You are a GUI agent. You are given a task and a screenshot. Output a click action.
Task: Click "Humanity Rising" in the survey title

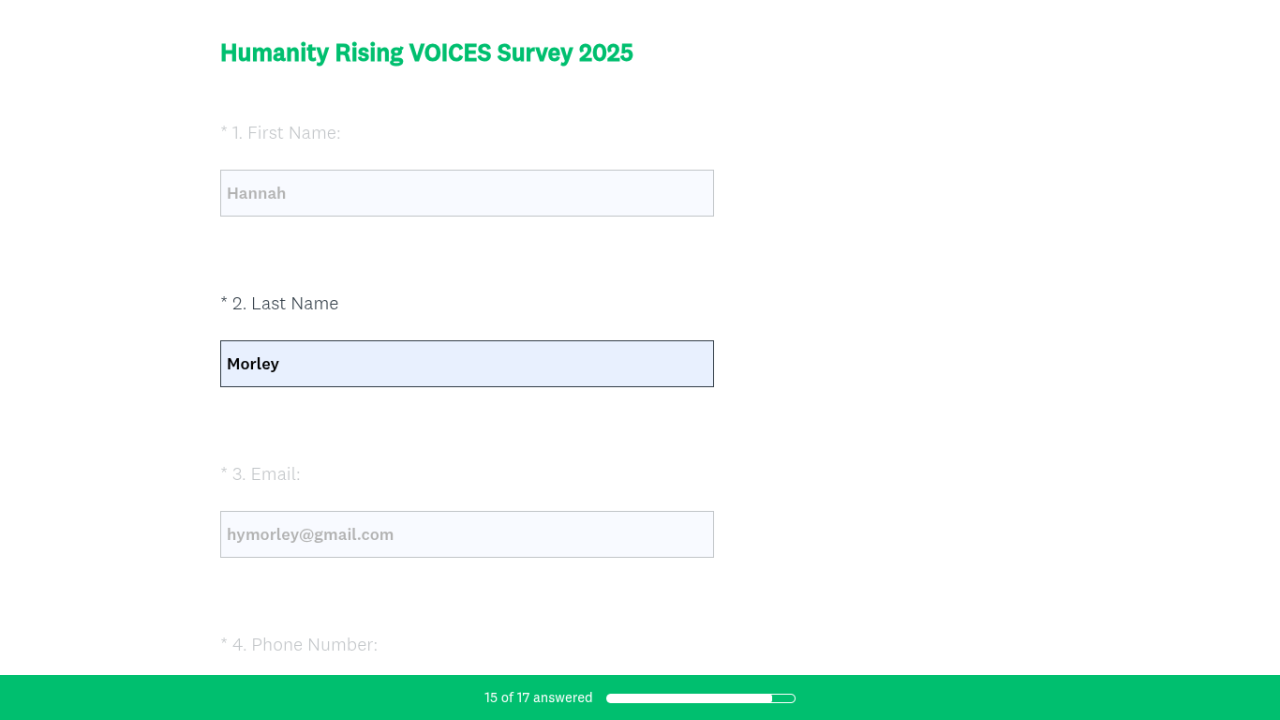[x=312, y=53]
